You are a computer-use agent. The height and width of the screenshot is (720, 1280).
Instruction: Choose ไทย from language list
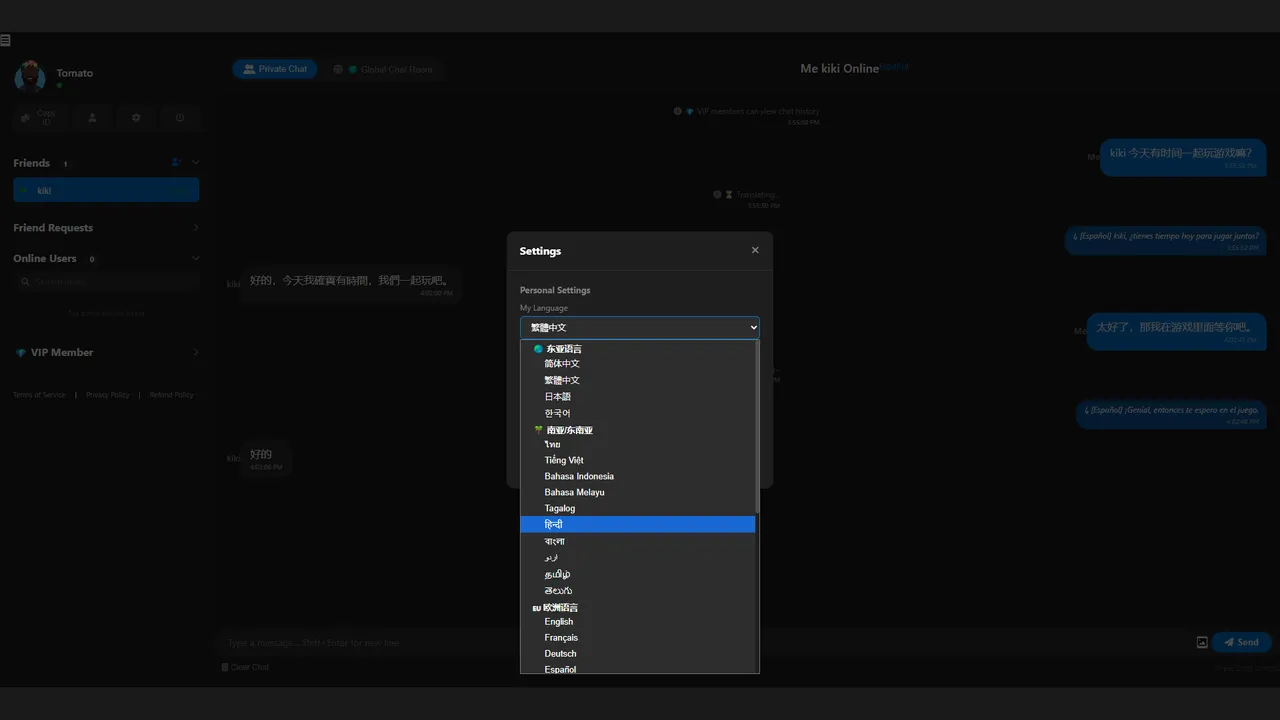click(x=638, y=444)
